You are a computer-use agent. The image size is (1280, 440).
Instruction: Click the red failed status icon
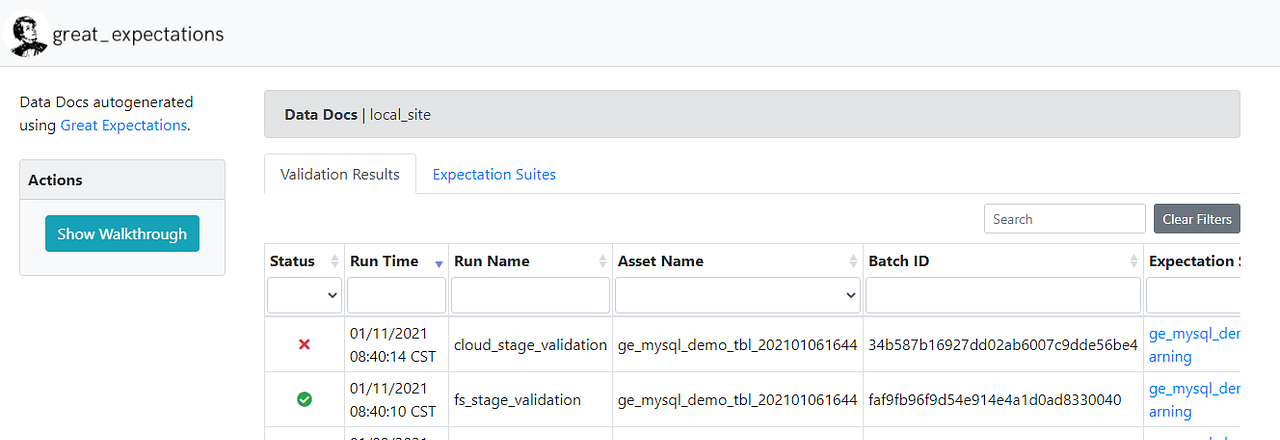pos(305,344)
